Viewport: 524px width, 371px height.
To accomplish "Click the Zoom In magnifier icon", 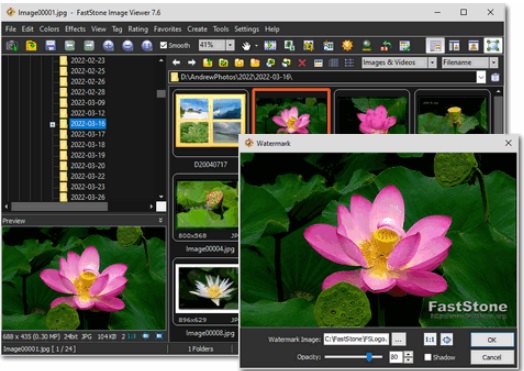I will coord(108,45).
